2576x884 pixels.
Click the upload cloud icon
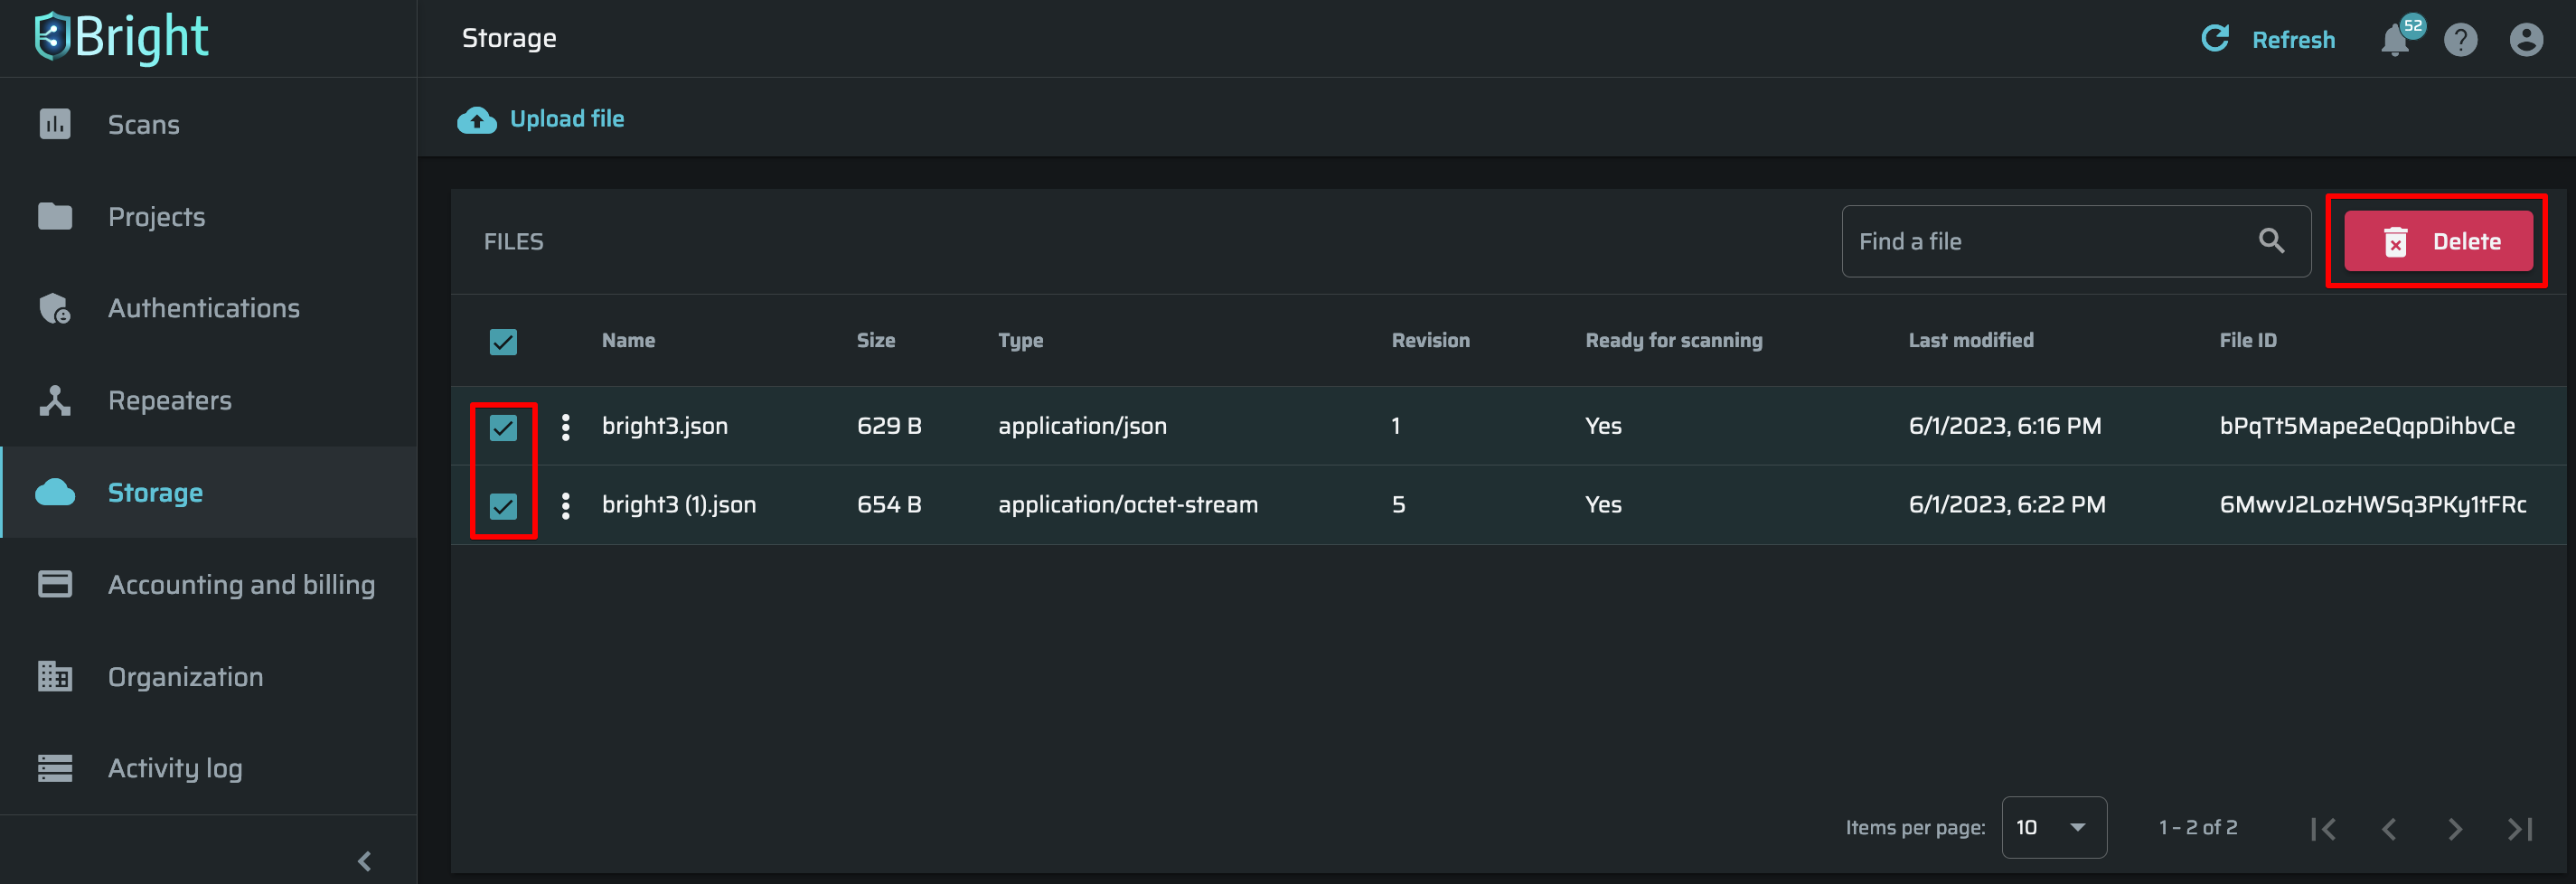click(477, 120)
